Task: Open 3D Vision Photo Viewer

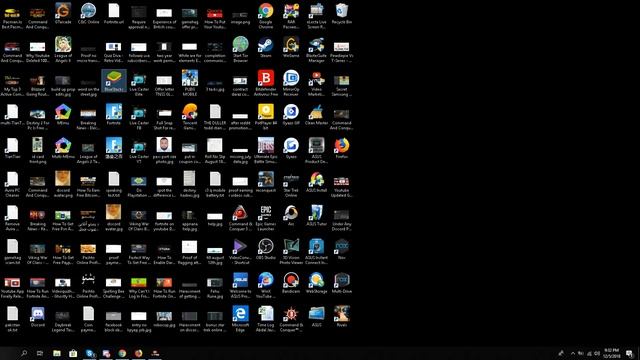Action: click(x=291, y=252)
